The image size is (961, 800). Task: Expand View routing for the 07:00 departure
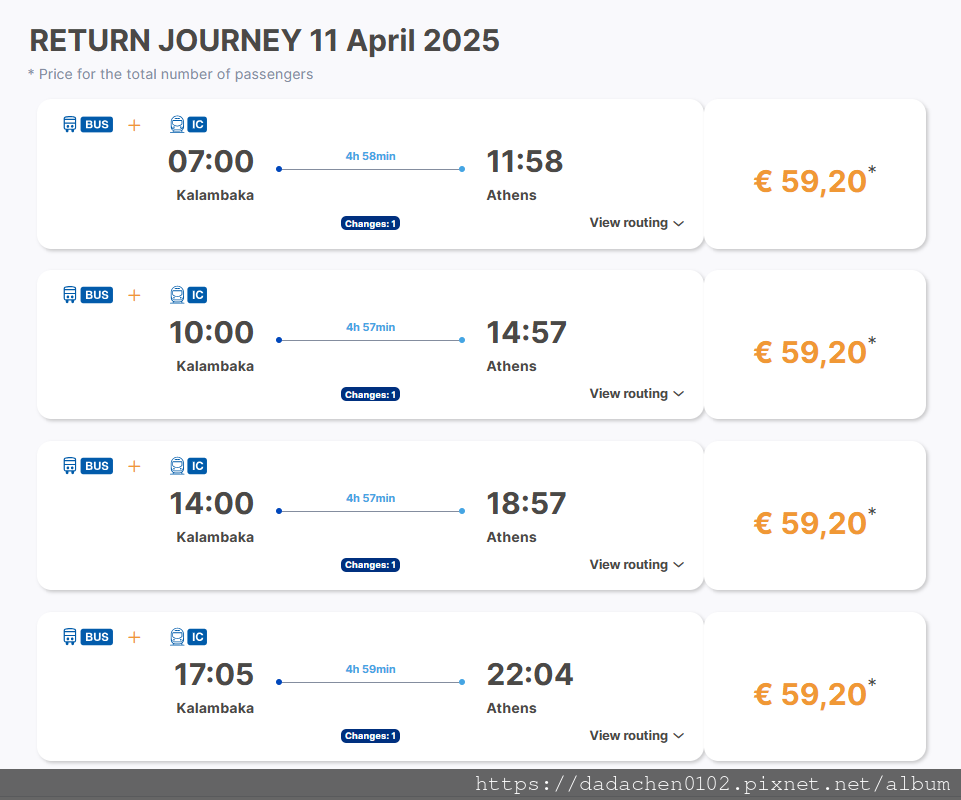(x=636, y=223)
